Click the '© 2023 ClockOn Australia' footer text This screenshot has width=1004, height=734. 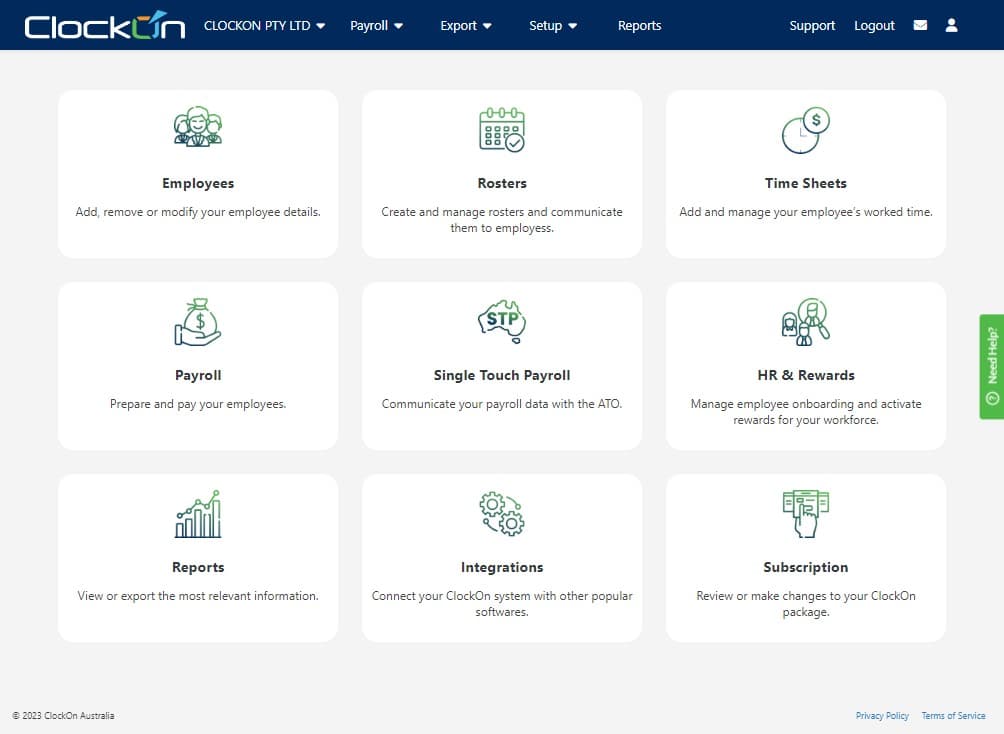tap(63, 715)
